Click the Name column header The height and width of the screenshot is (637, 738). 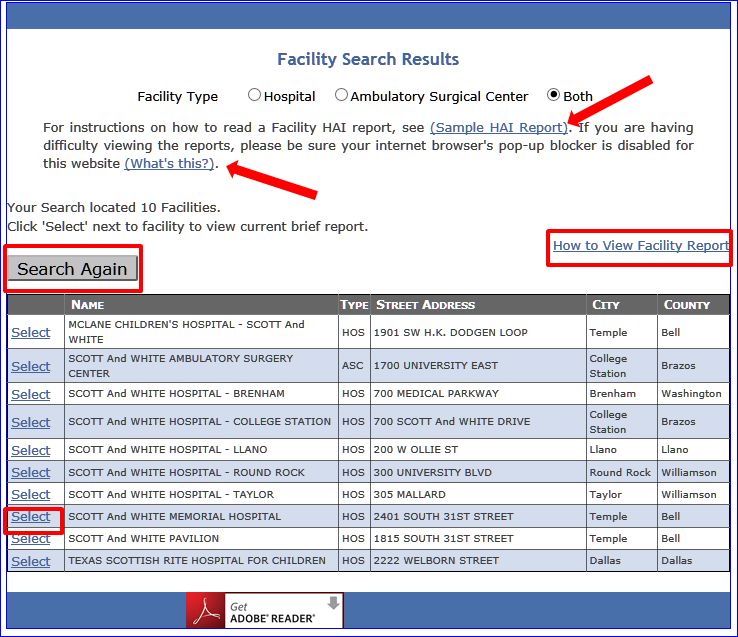click(88, 305)
